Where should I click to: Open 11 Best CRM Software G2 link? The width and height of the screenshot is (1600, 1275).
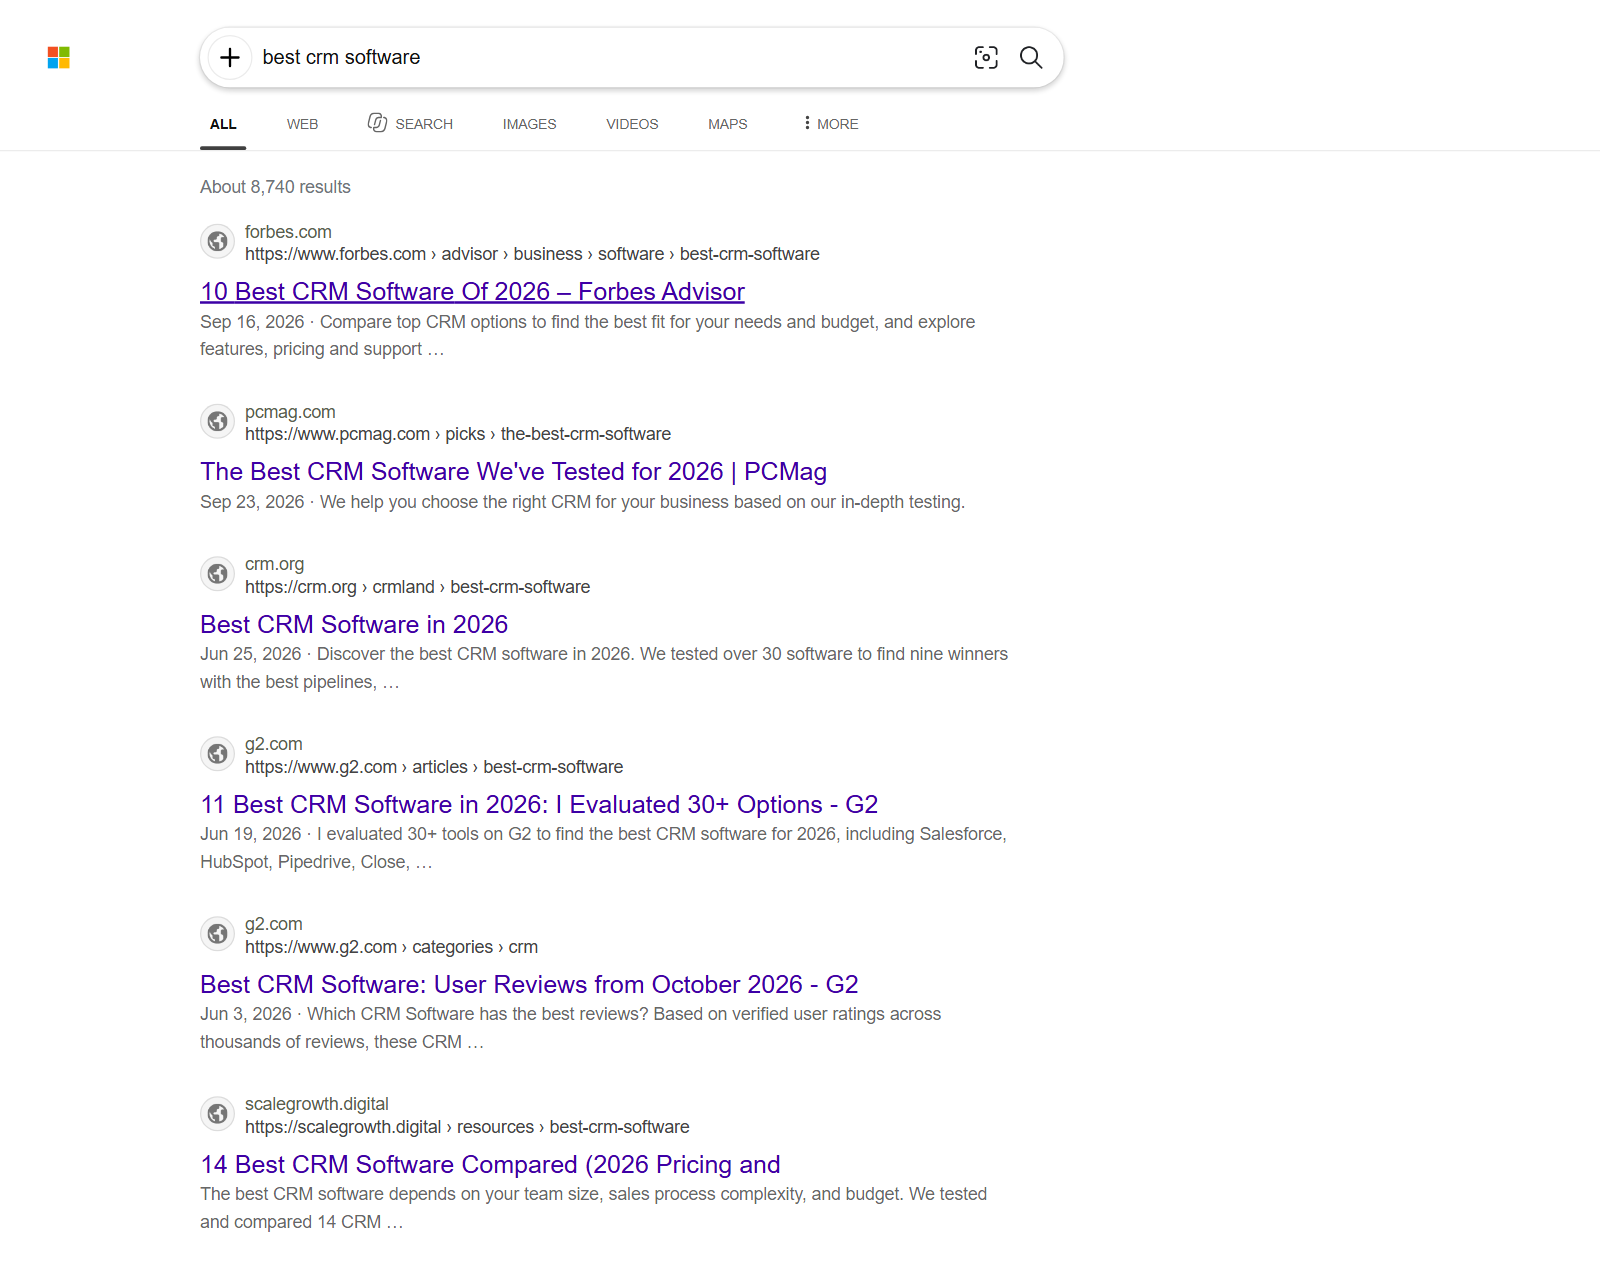[x=539, y=805]
